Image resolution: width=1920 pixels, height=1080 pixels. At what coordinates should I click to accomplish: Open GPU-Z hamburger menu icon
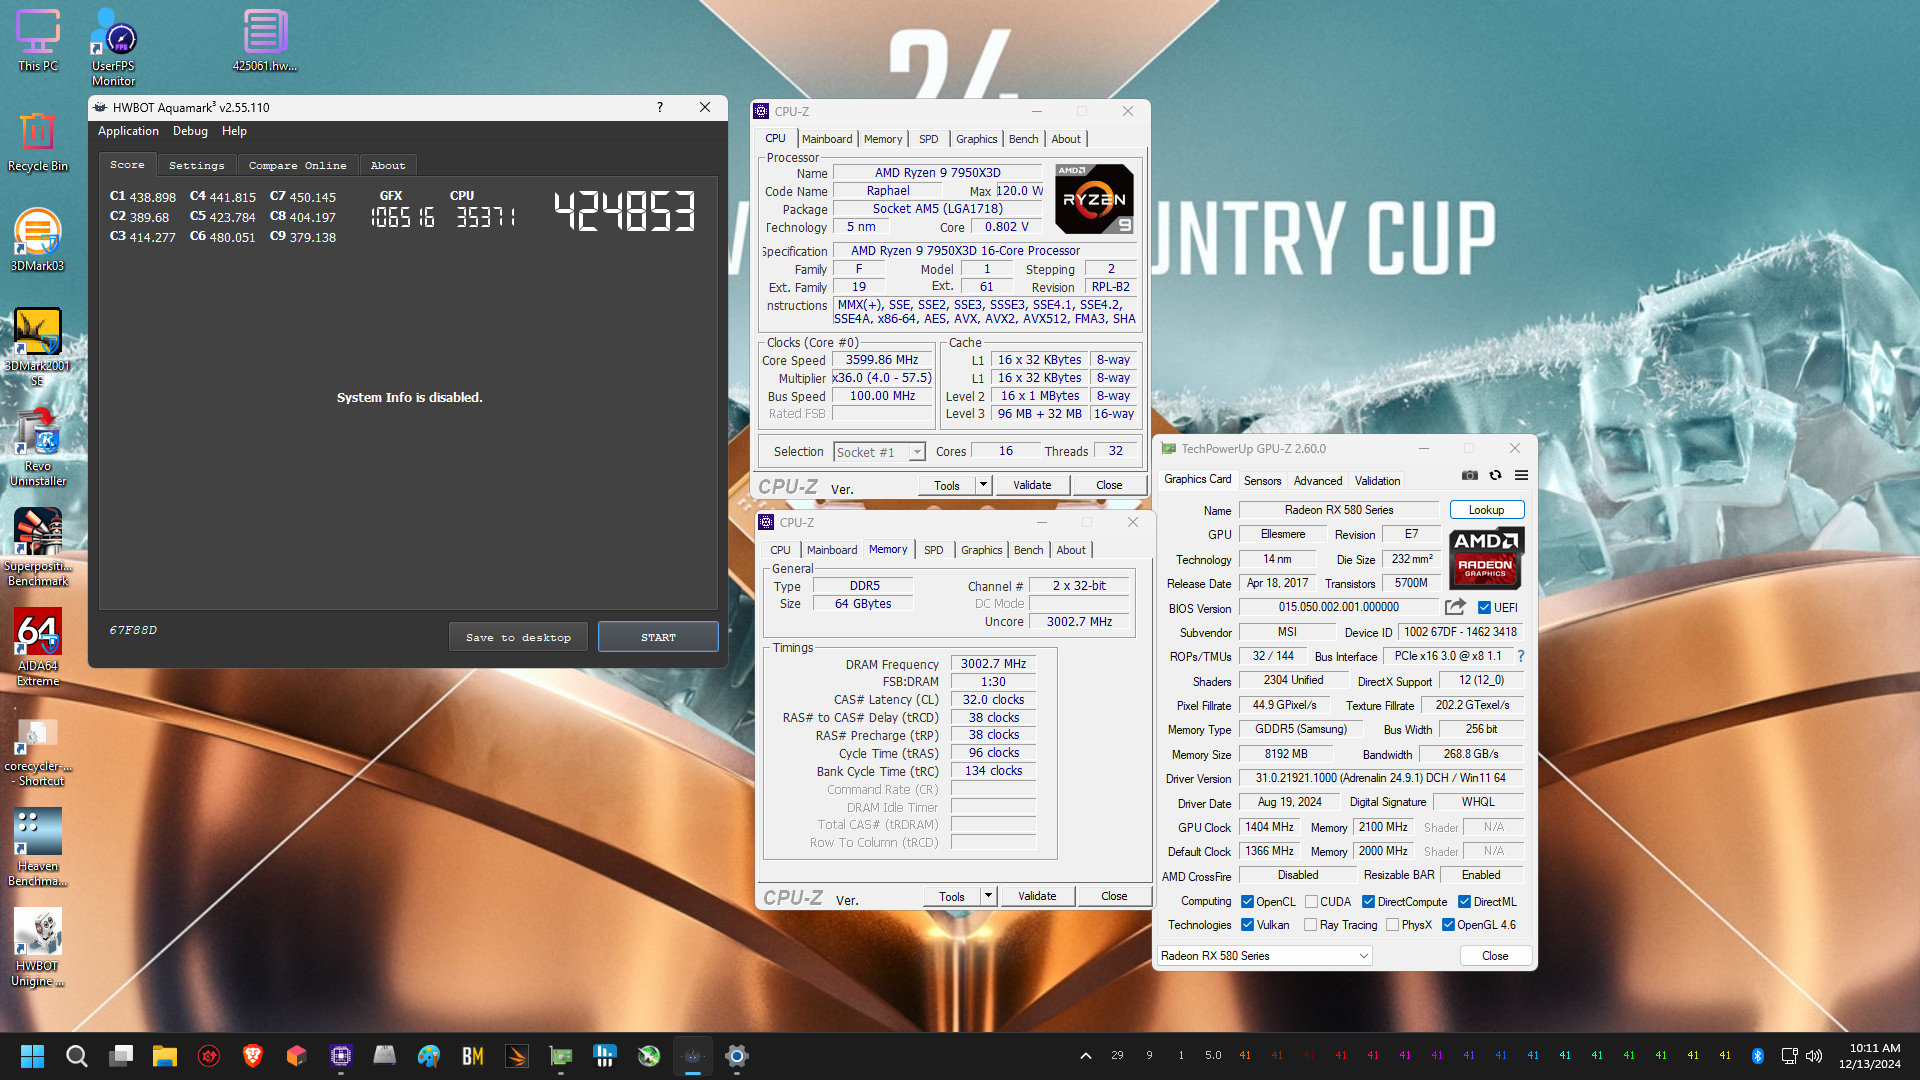click(x=1521, y=476)
